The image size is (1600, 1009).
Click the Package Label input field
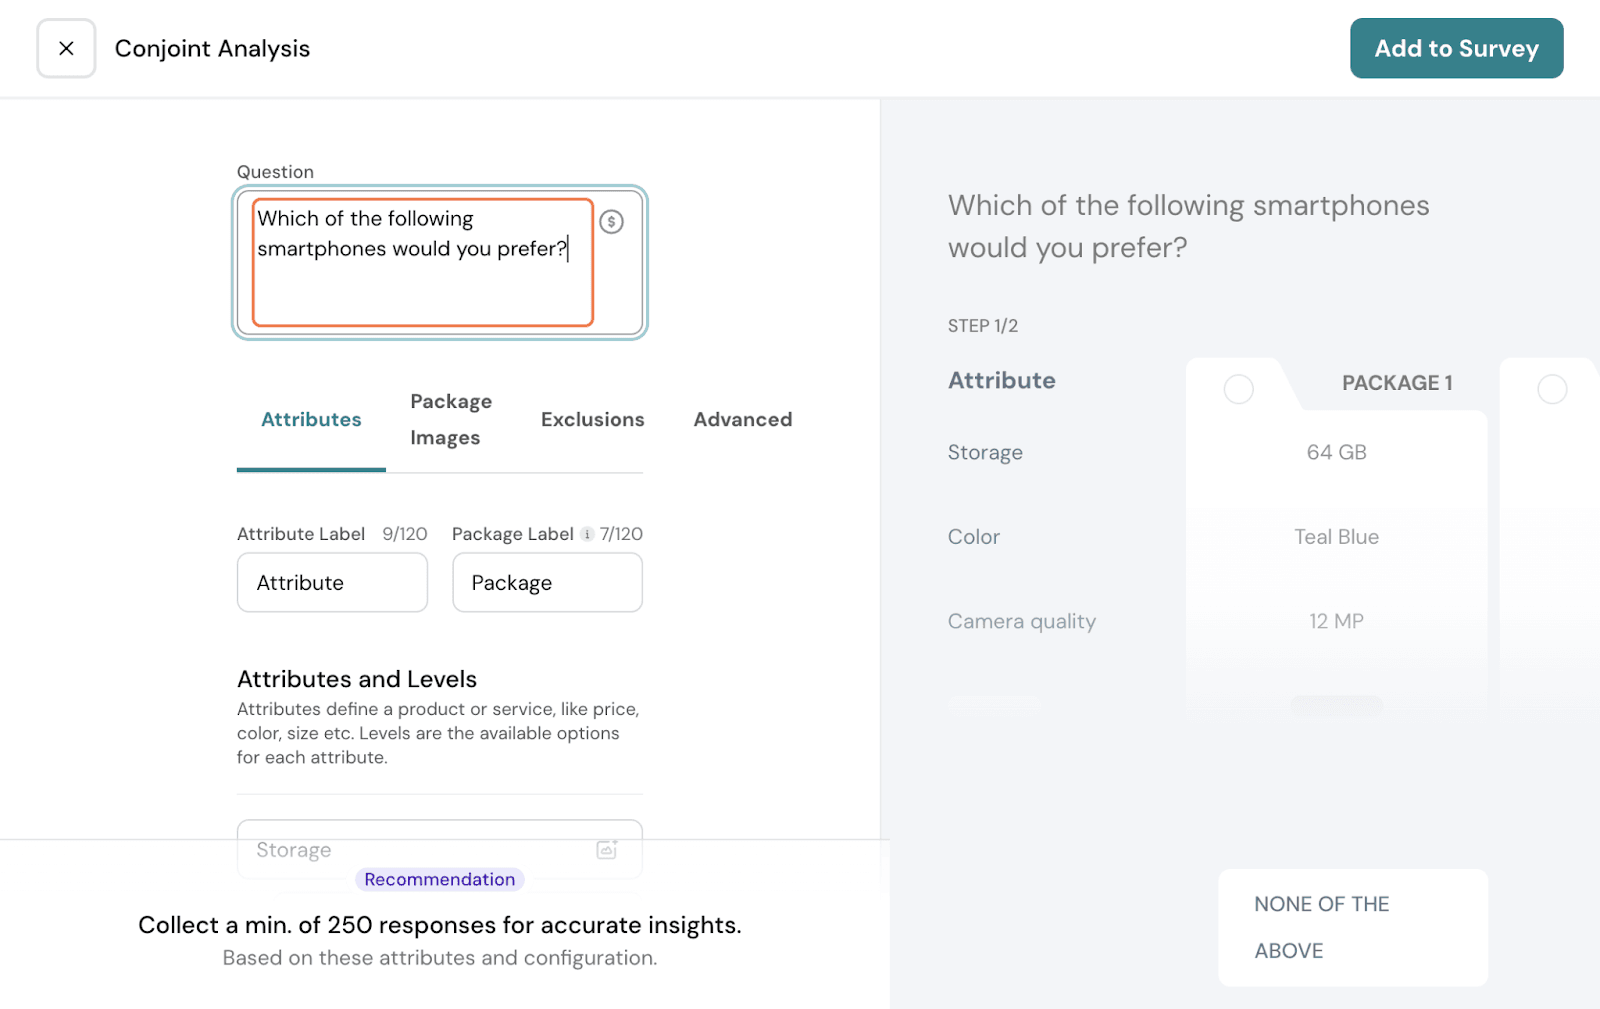(547, 583)
